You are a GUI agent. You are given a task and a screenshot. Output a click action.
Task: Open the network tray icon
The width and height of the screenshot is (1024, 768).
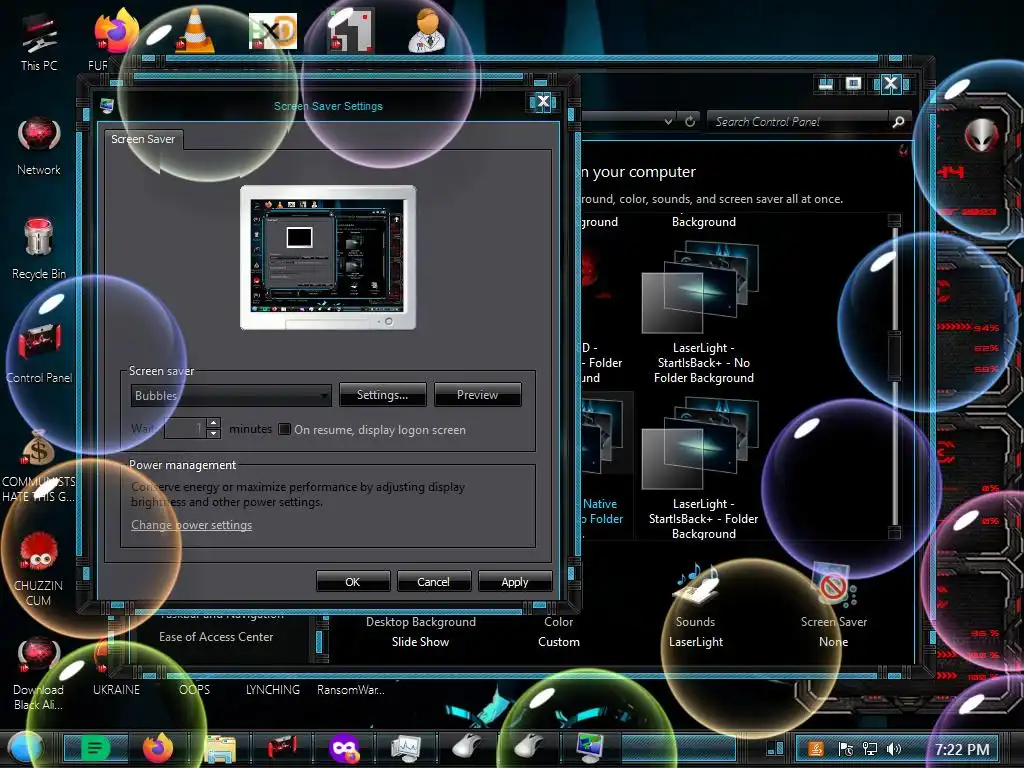pos(870,749)
